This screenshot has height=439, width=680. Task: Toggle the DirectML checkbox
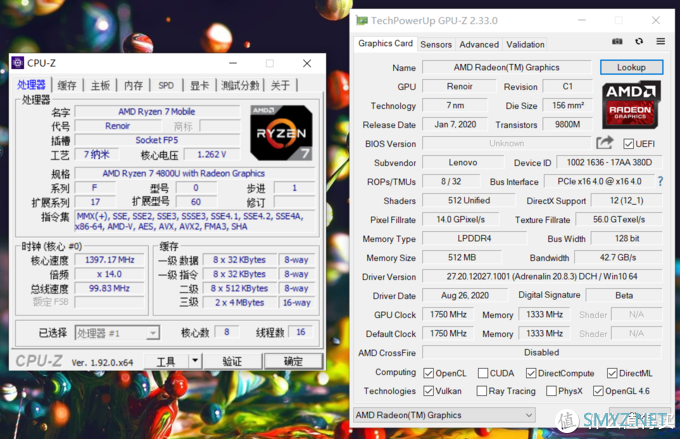click(612, 373)
